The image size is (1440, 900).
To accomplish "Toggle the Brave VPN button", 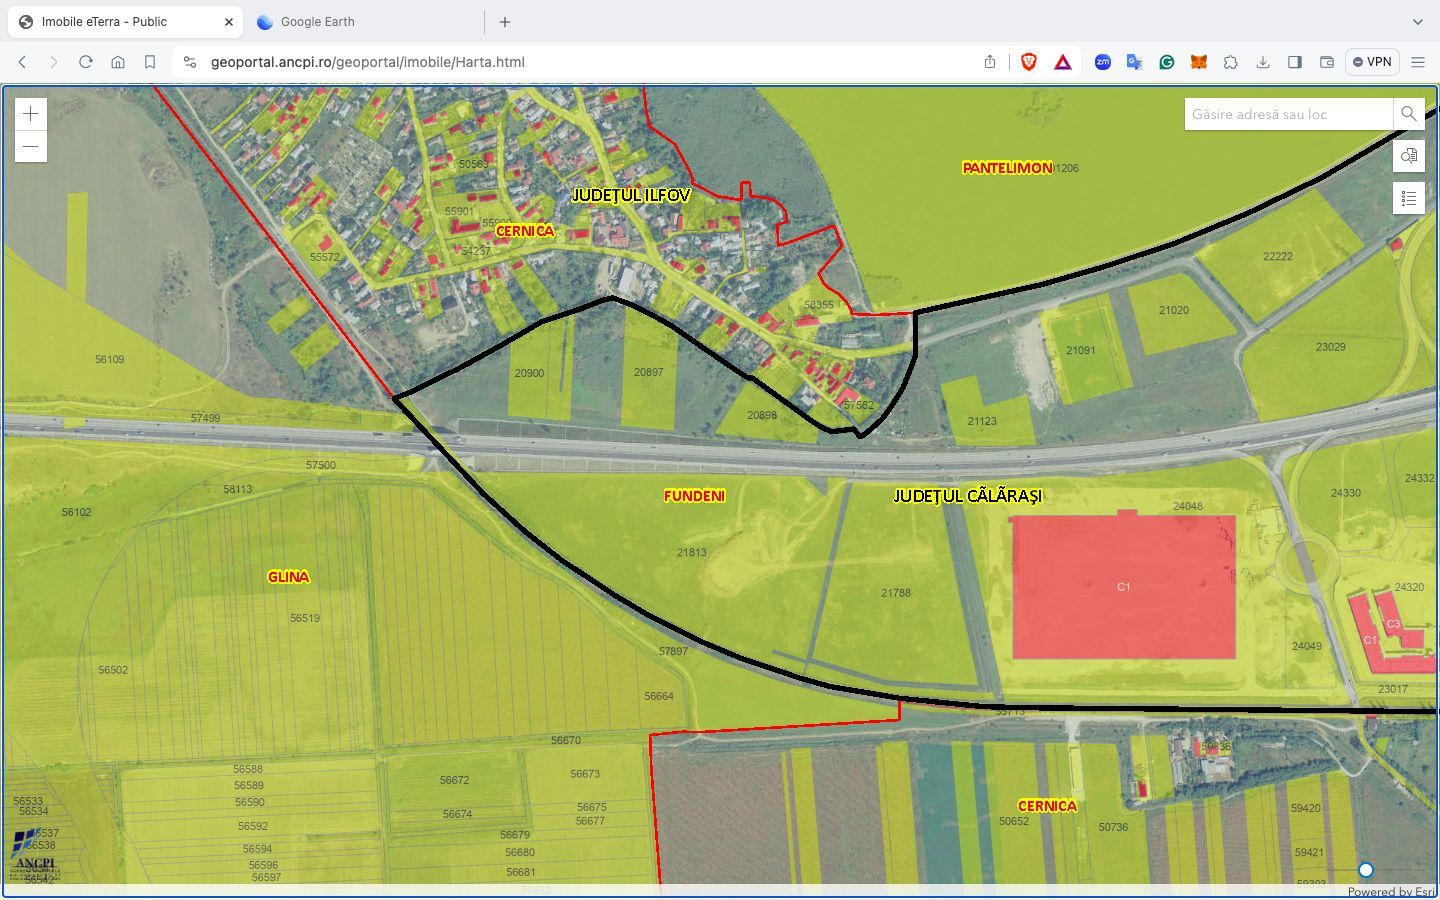I will (1371, 62).
